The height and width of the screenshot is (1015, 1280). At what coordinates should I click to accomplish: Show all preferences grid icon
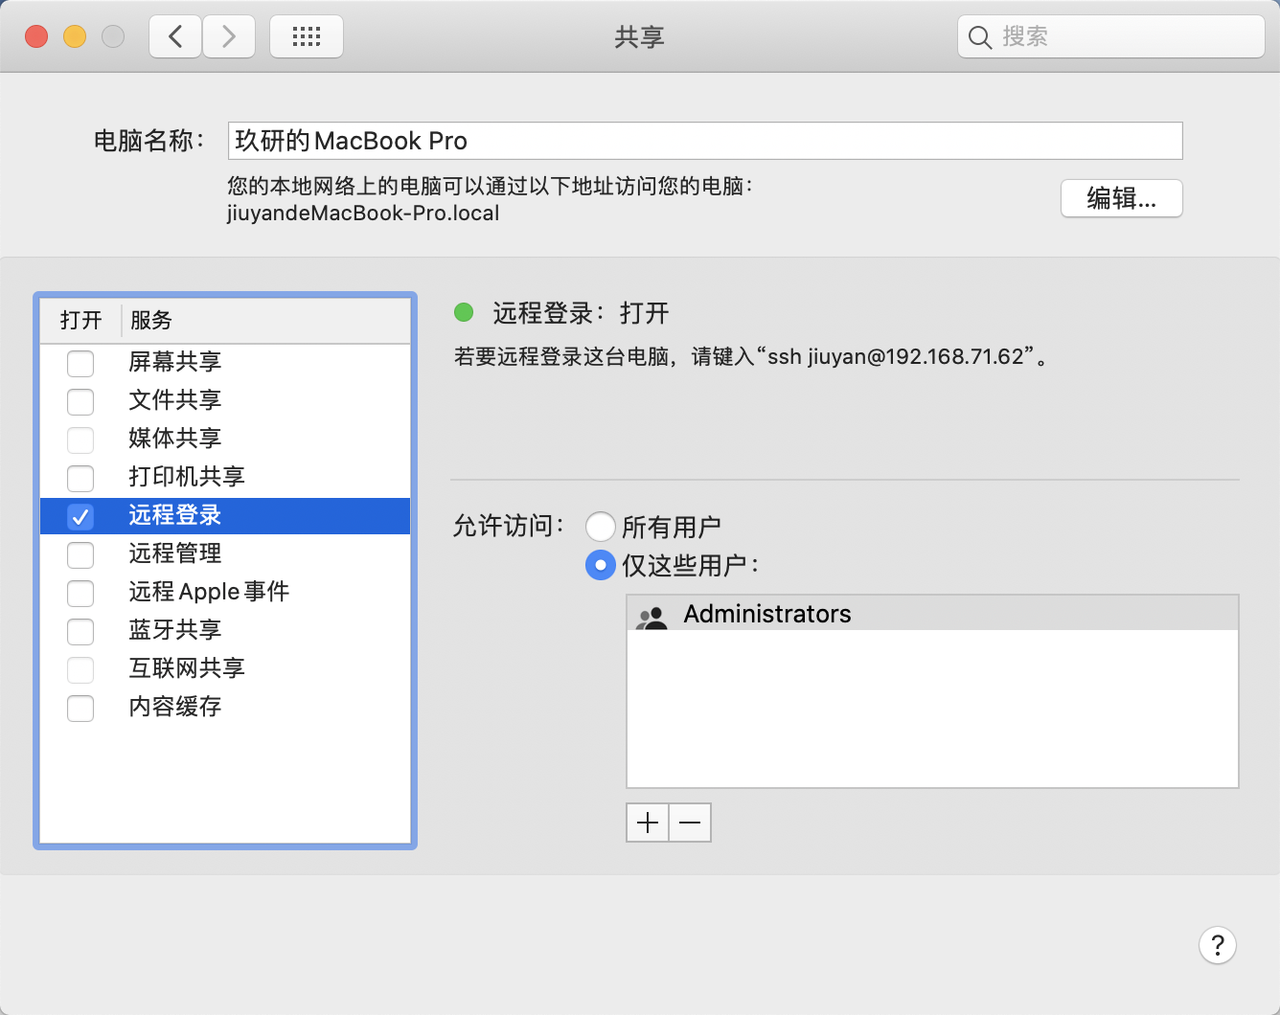tap(306, 37)
